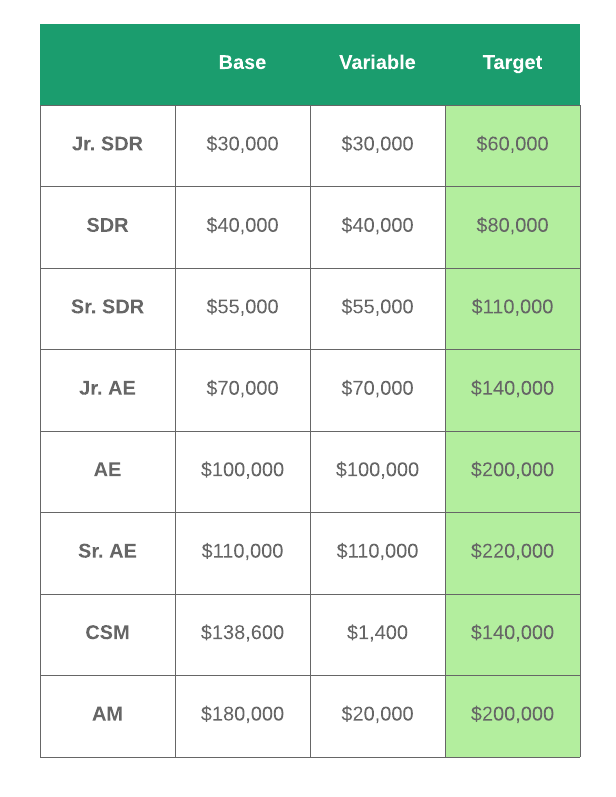This screenshot has width=616, height=797.
Task: Select the AM row label
Action: point(107,715)
